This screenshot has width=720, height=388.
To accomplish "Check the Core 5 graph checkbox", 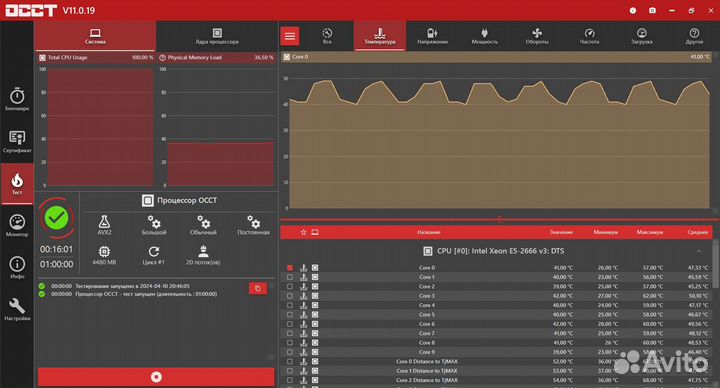I will click(x=290, y=315).
